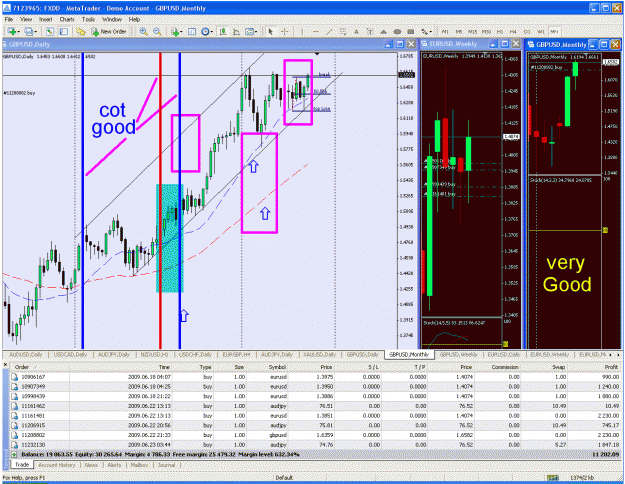Select the cursor arrow tool
This screenshot has height=484, width=625.
tap(271, 31)
